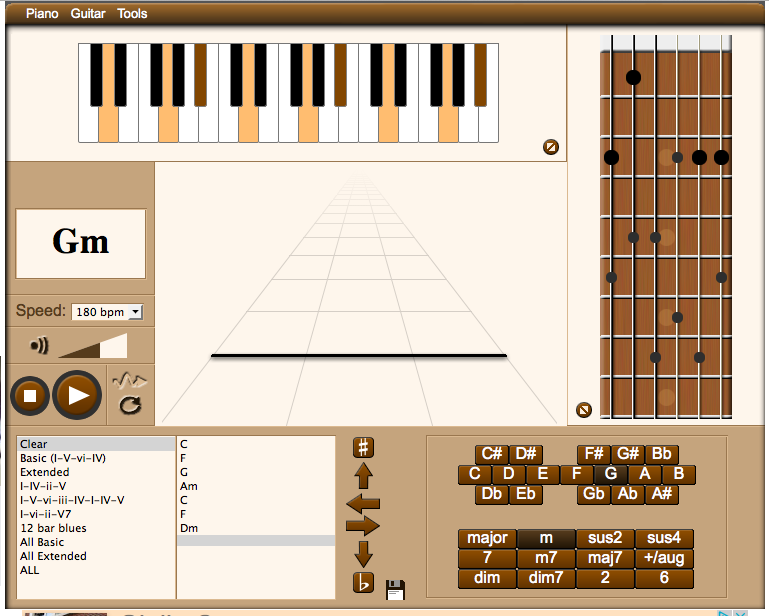Toggle the 'm' minor chord type
The height and width of the screenshot is (616, 769).
click(546, 538)
